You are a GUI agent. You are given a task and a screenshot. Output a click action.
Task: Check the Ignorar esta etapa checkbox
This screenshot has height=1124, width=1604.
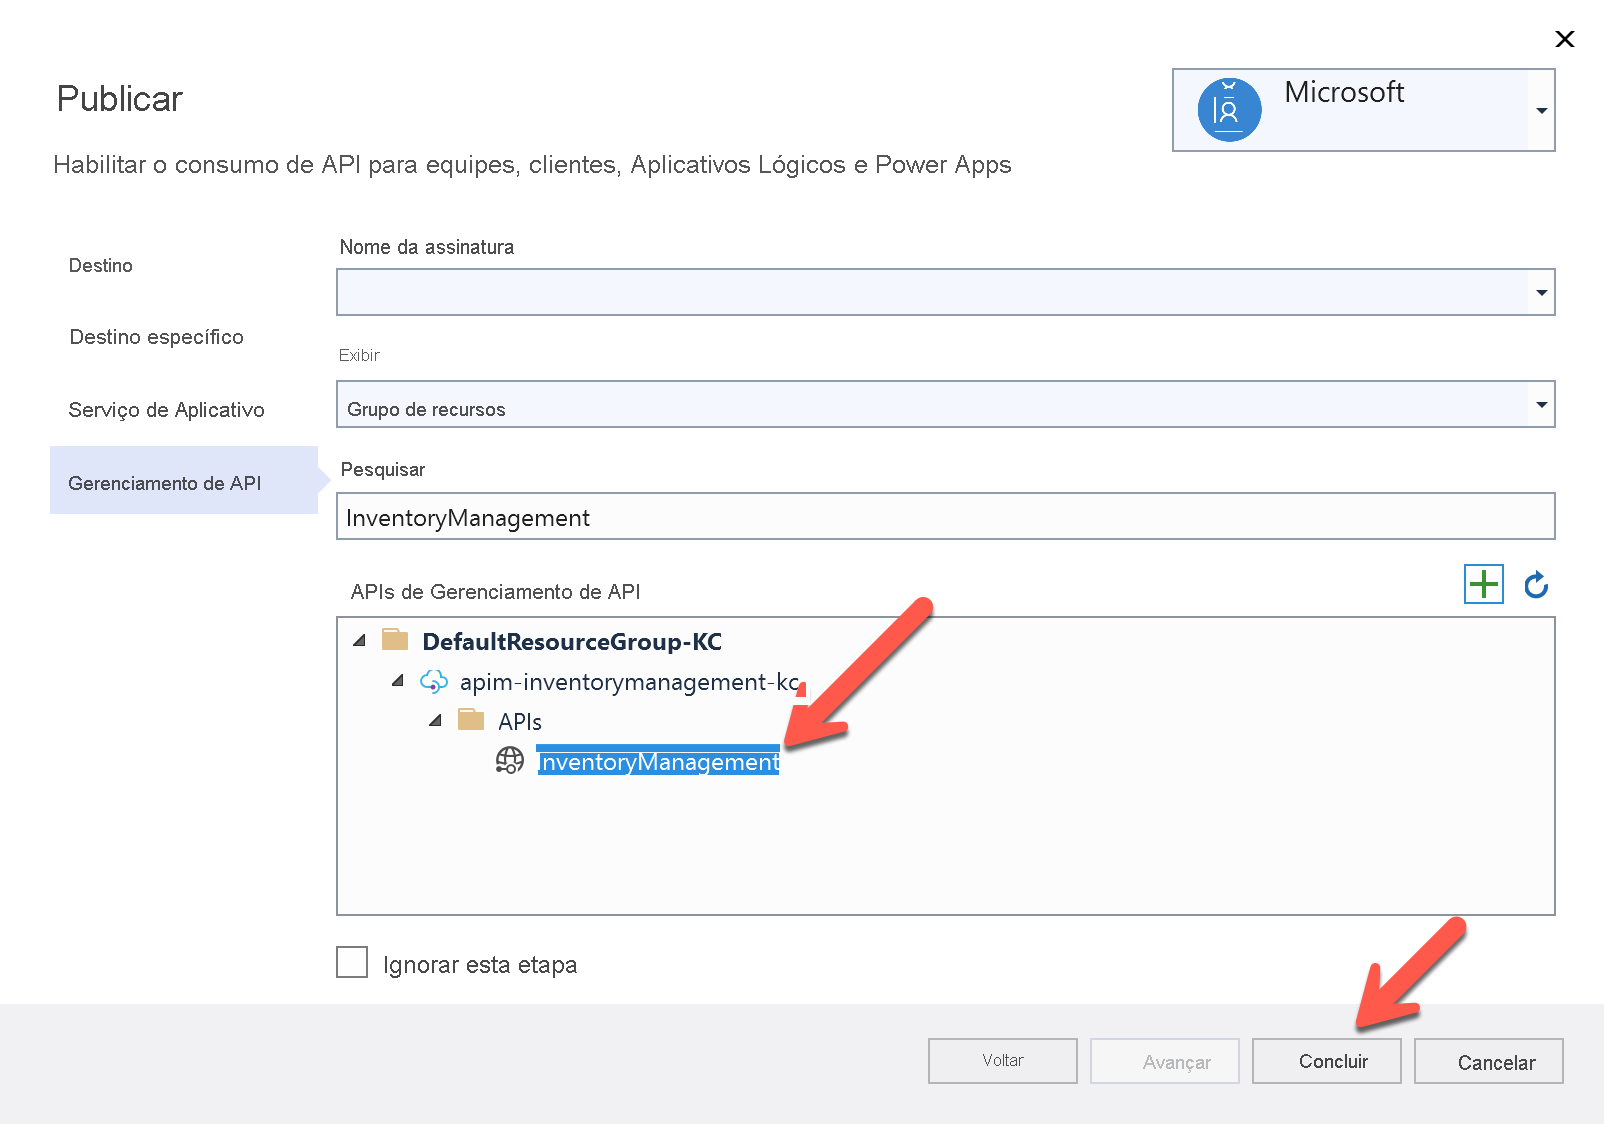click(352, 962)
